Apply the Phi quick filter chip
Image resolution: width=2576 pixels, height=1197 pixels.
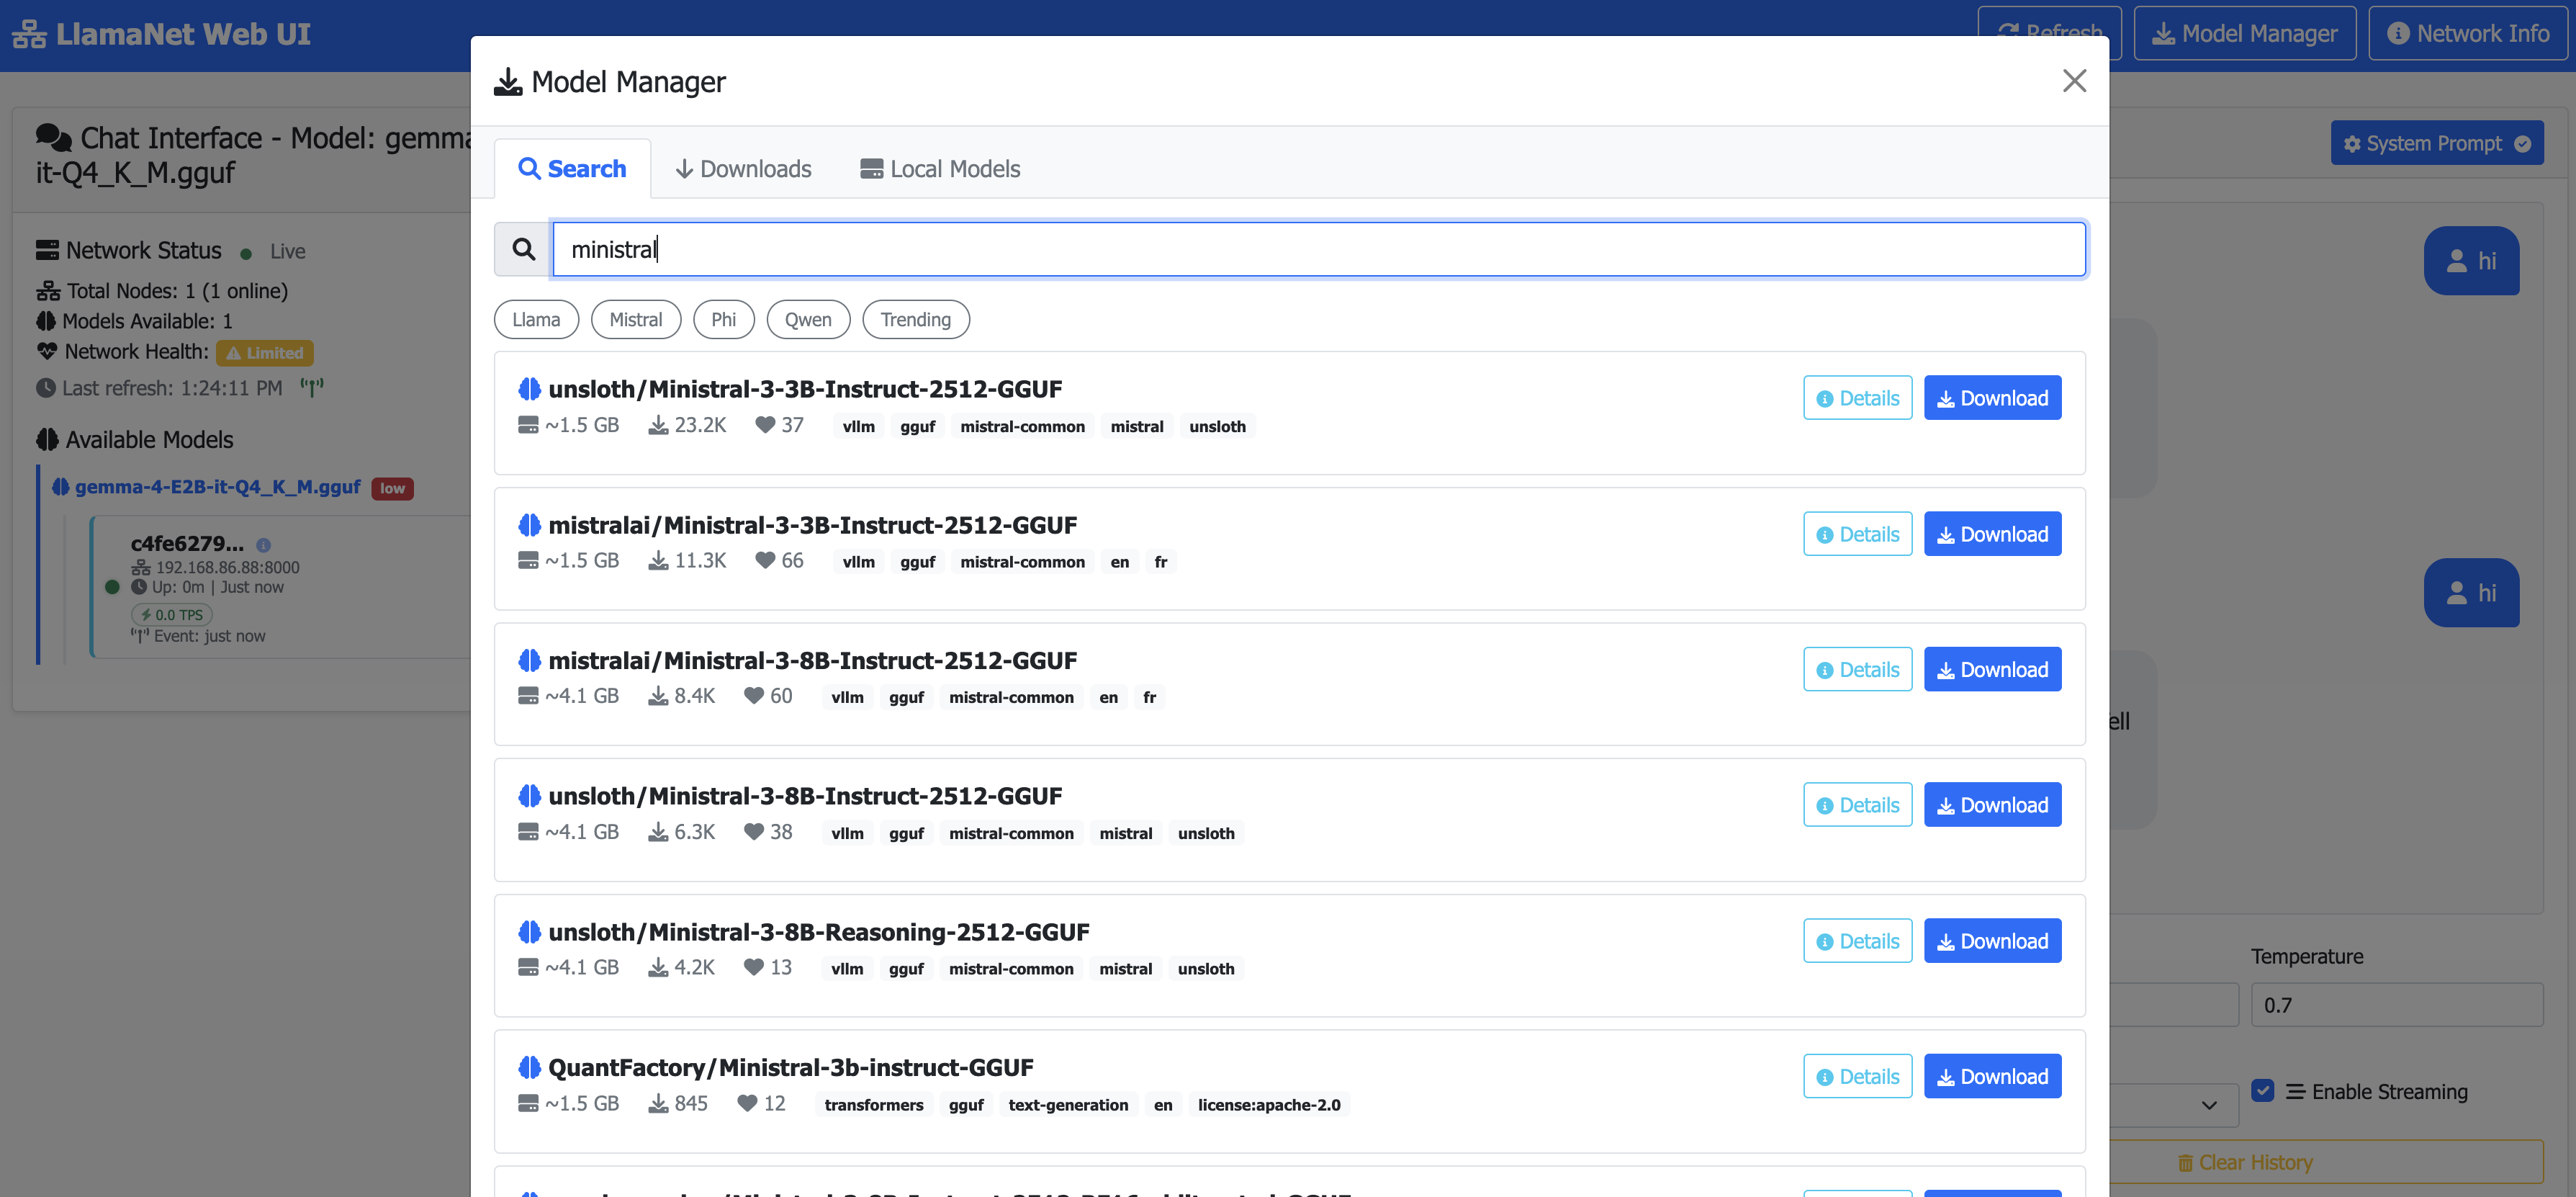[x=724, y=320]
